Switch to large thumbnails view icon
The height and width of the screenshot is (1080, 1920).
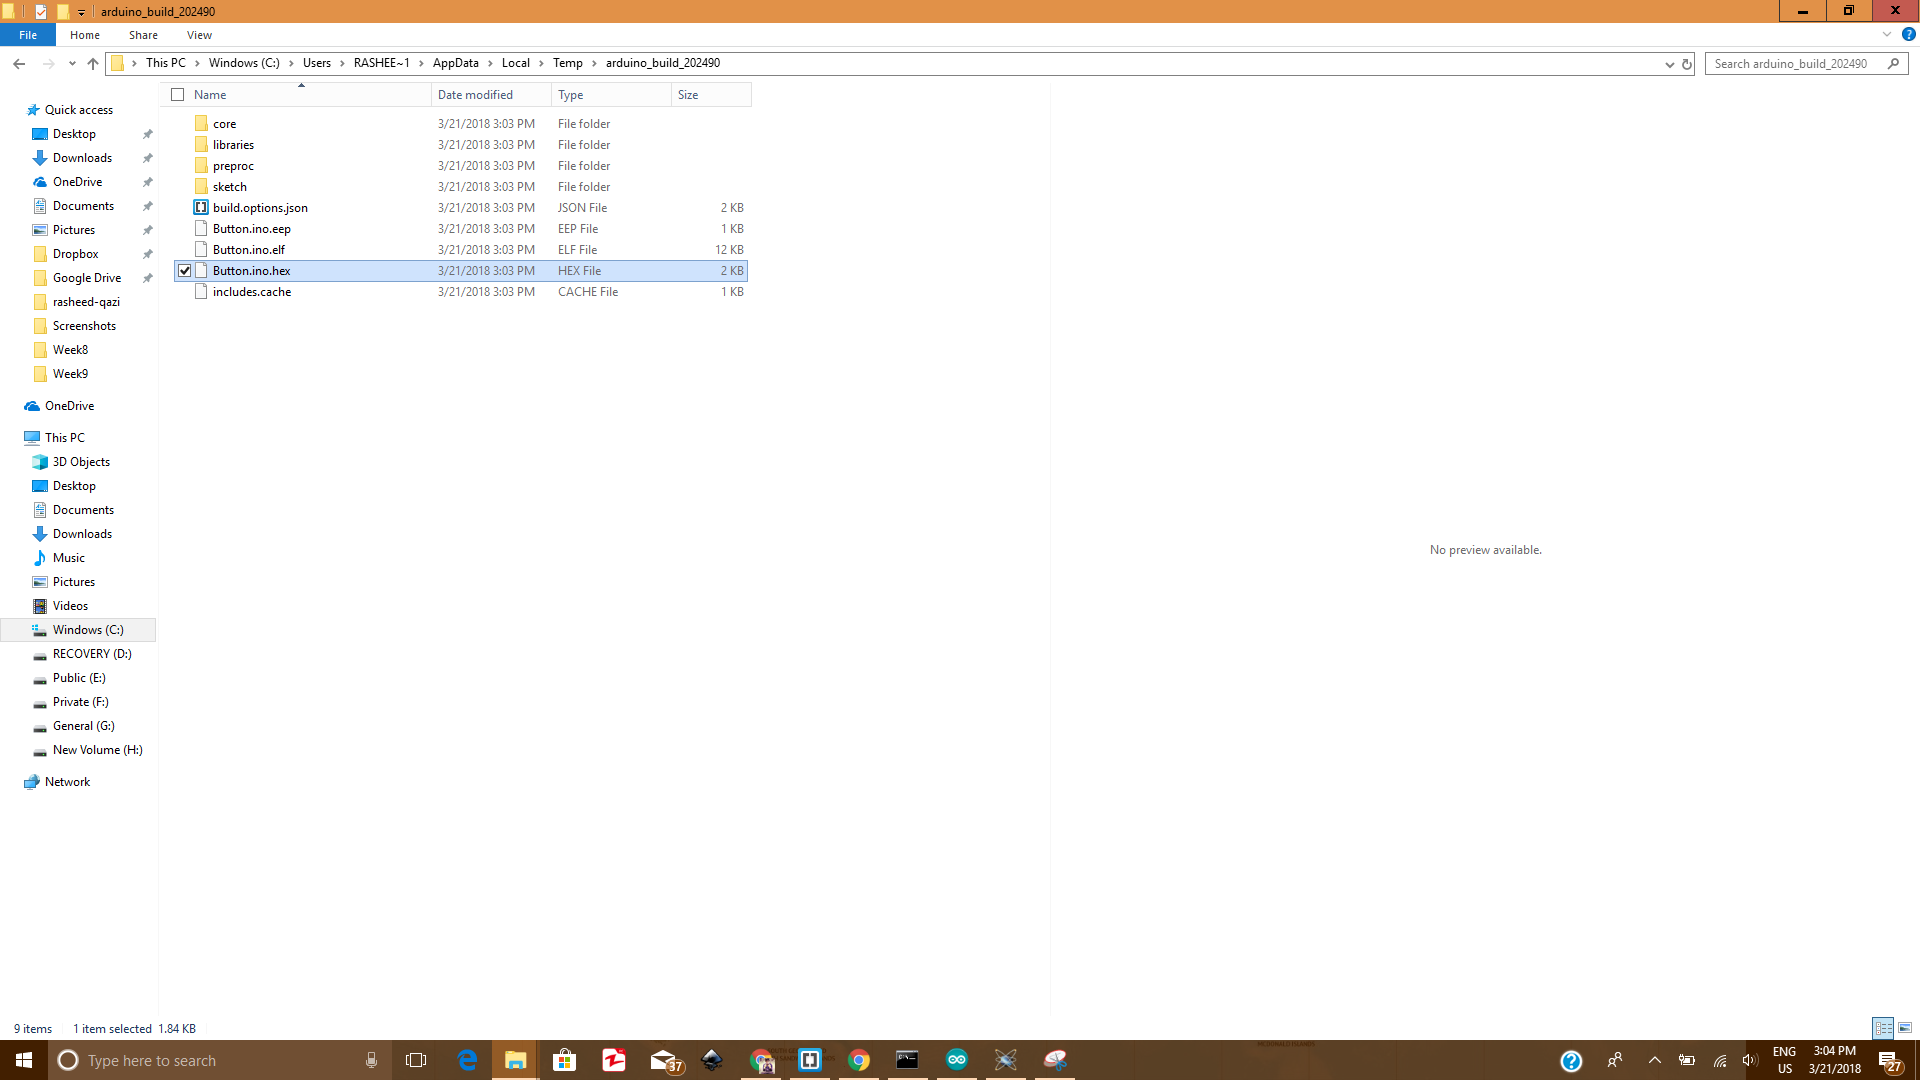pyautogui.click(x=1905, y=1028)
